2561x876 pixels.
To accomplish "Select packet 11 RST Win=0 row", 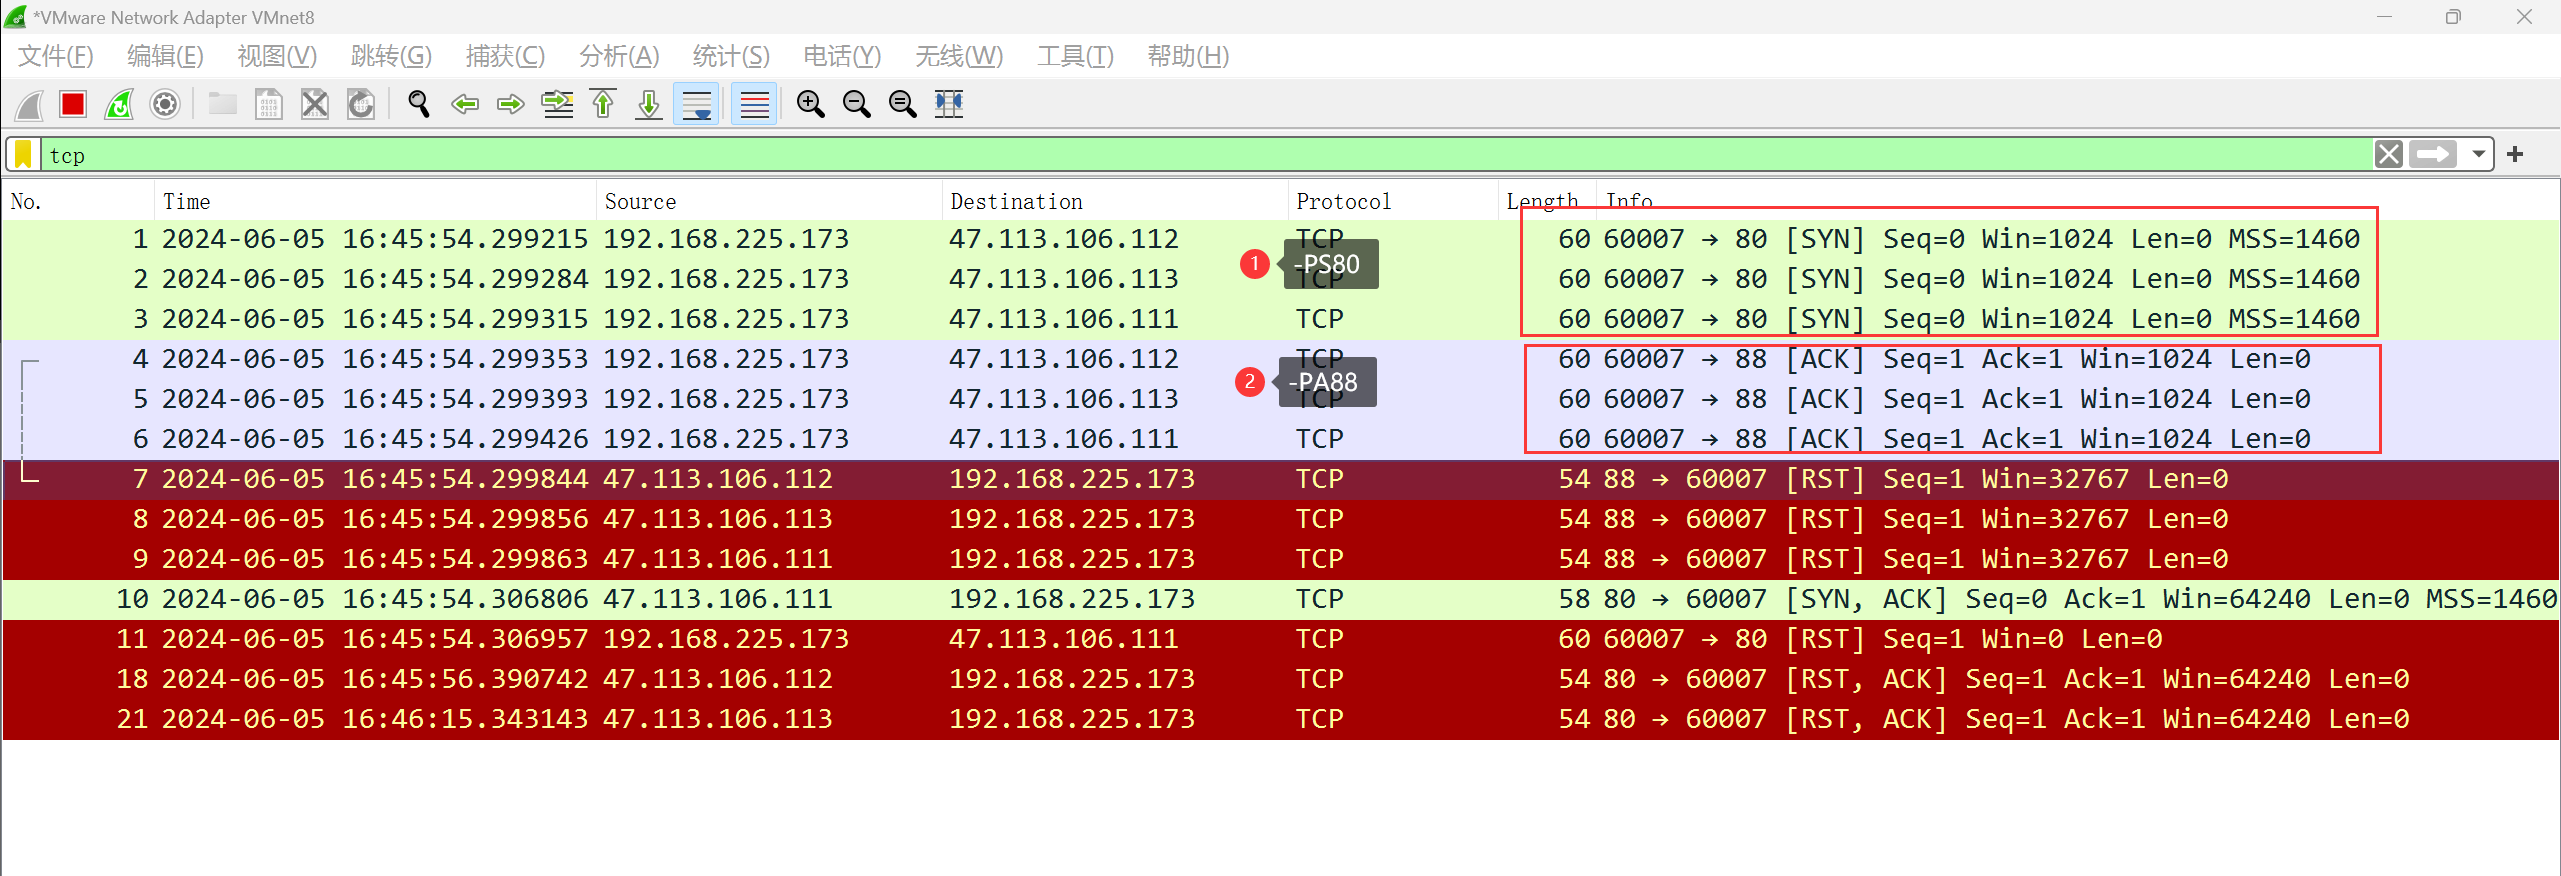I will [x=1280, y=639].
